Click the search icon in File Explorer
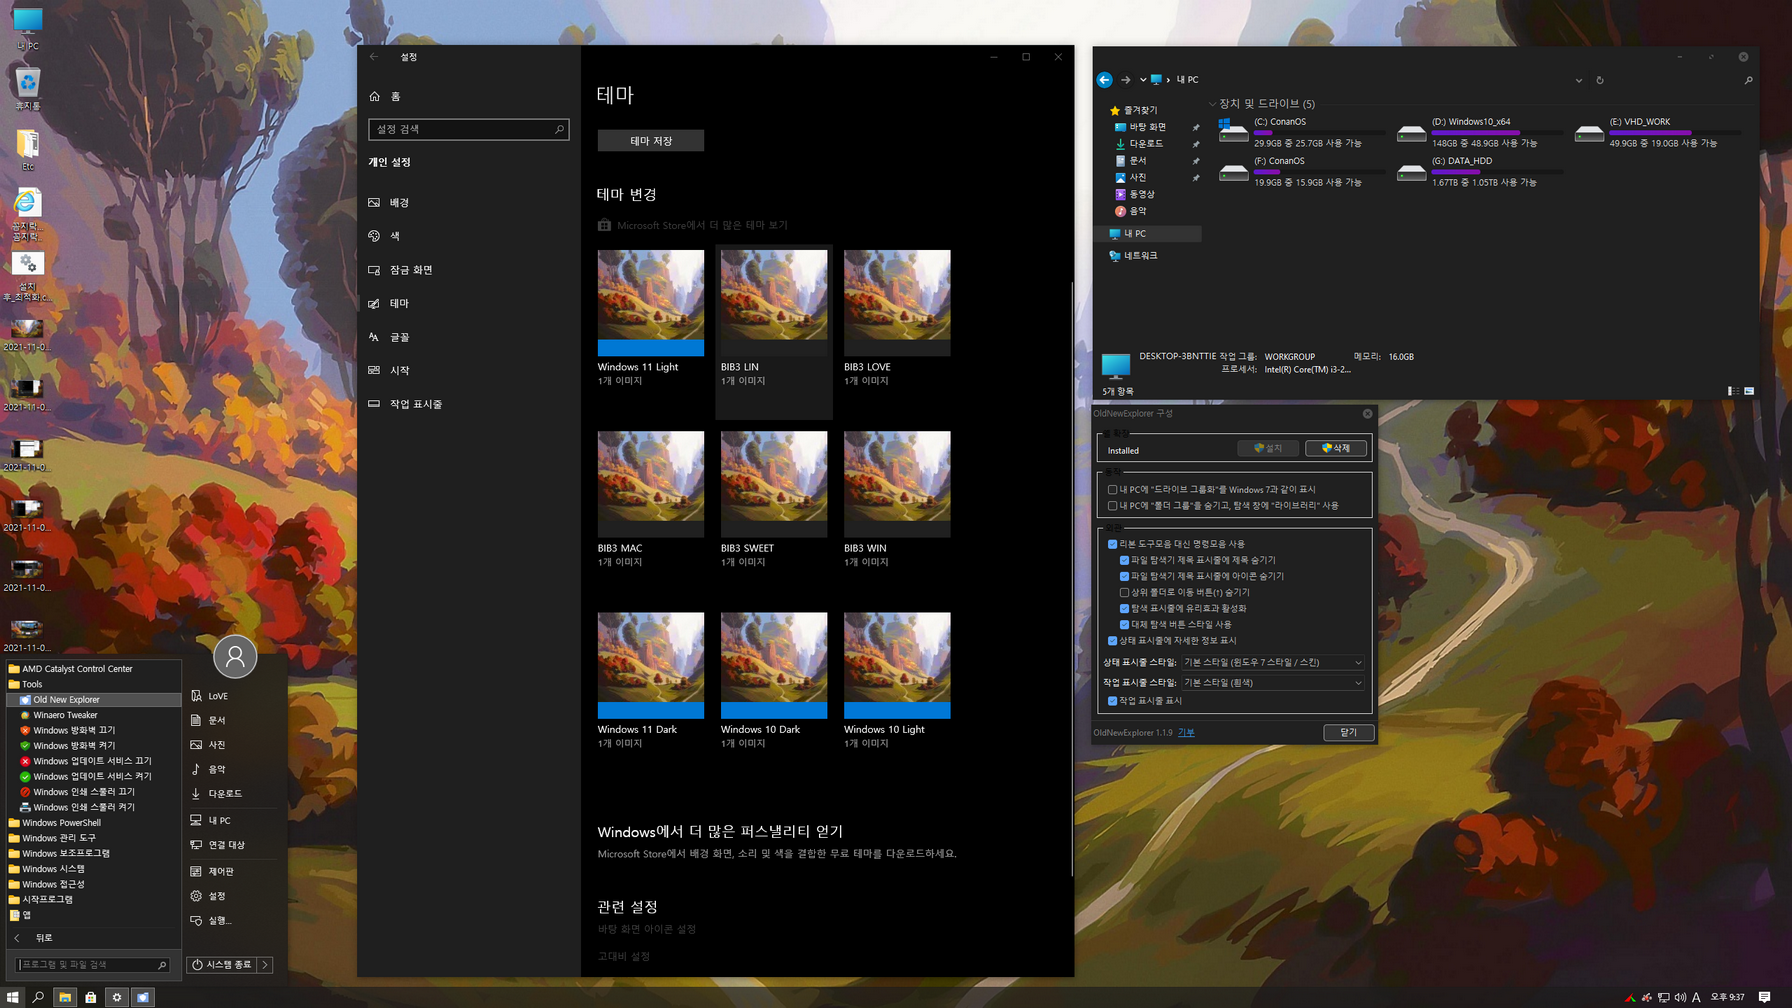This screenshot has width=1792, height=1008. click(1748, 80)
